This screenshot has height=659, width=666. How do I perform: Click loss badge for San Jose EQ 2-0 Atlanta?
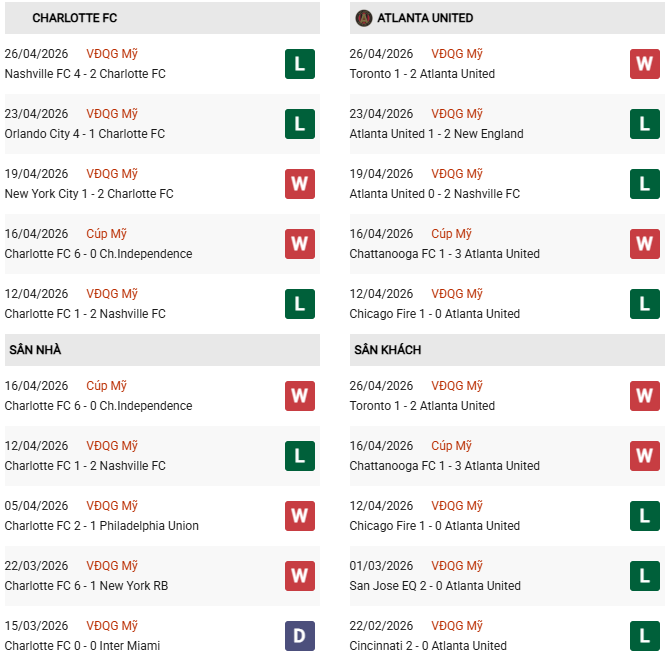(644, 576)
